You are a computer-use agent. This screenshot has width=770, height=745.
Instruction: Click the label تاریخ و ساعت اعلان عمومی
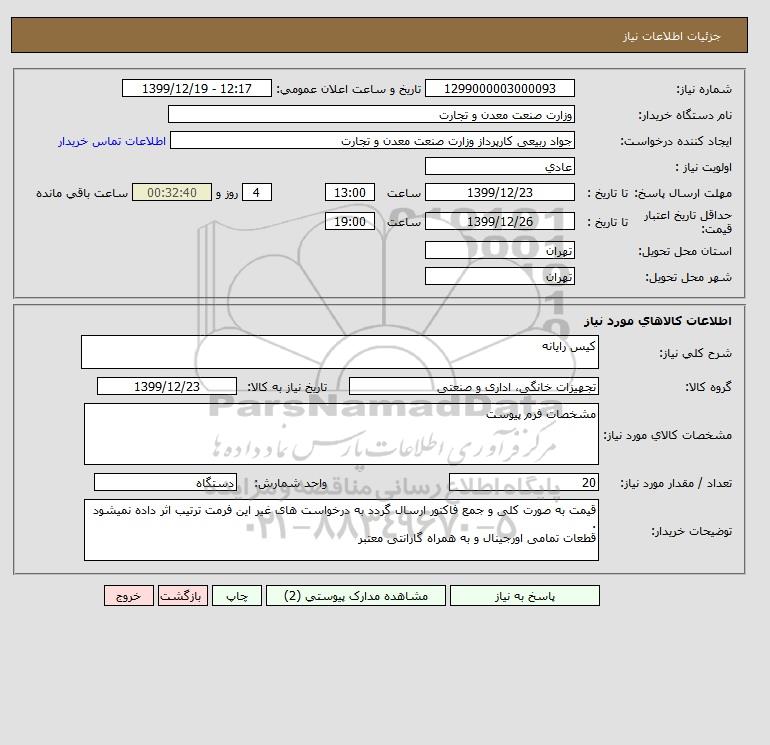coord(349,89)
